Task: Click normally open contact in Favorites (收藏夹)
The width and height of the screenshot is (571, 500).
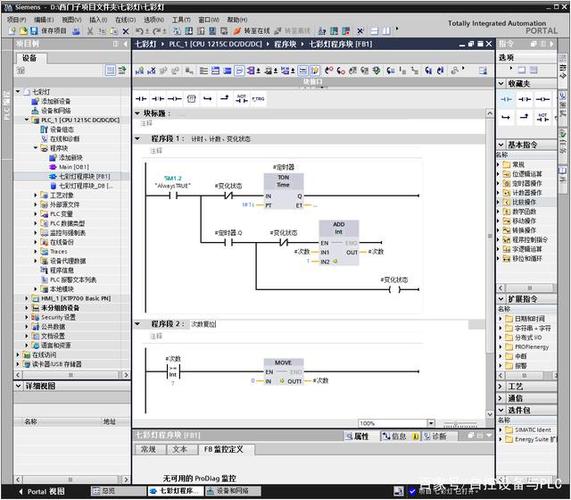Action: point(507,99)
